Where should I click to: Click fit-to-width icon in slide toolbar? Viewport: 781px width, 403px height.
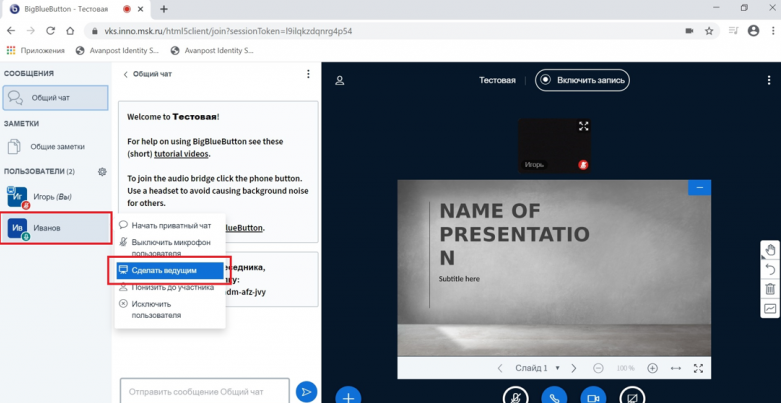[x=676, y=368]
